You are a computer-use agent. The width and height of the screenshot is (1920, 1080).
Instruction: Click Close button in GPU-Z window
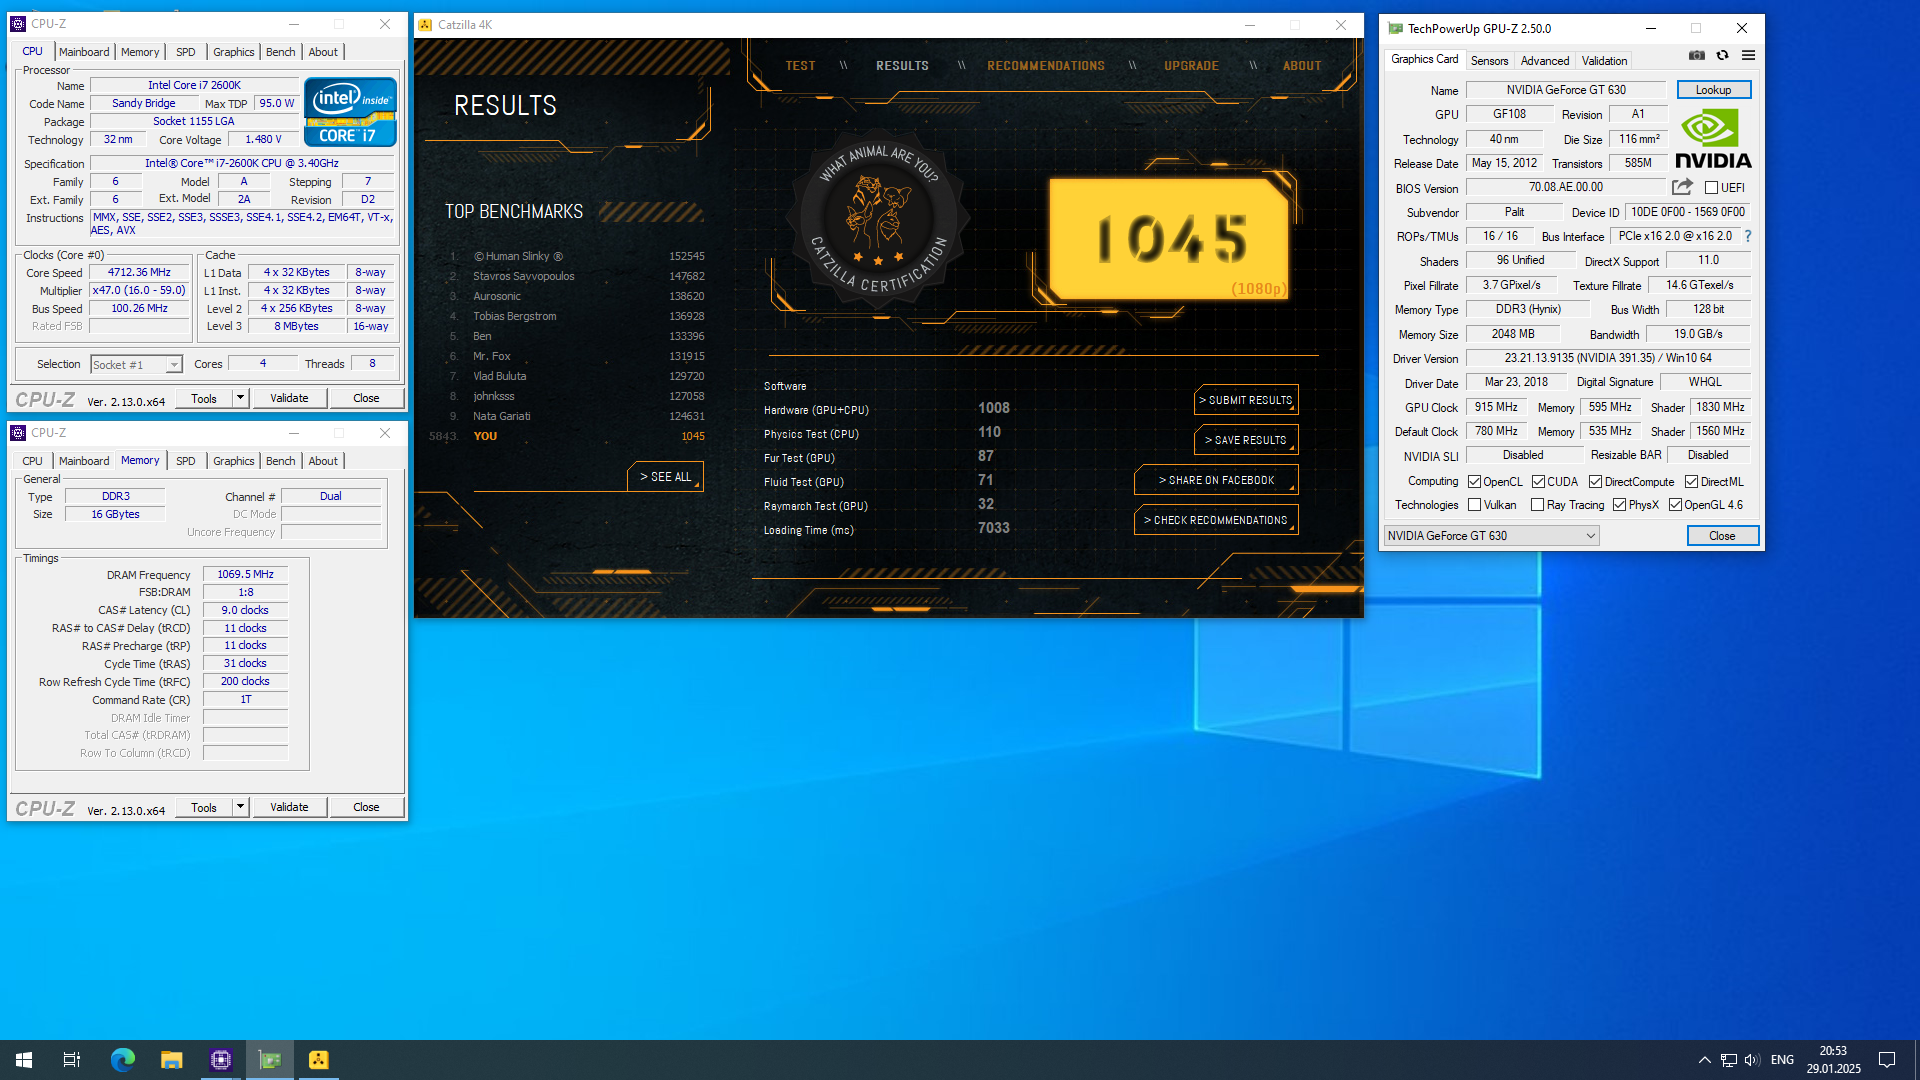pos(1722,536)
